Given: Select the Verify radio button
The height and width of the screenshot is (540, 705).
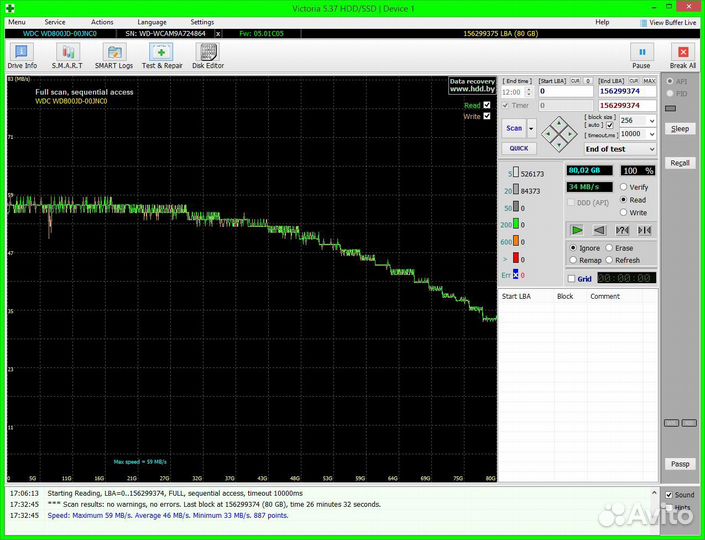Looking at the screenshot, I should [625, 187].
